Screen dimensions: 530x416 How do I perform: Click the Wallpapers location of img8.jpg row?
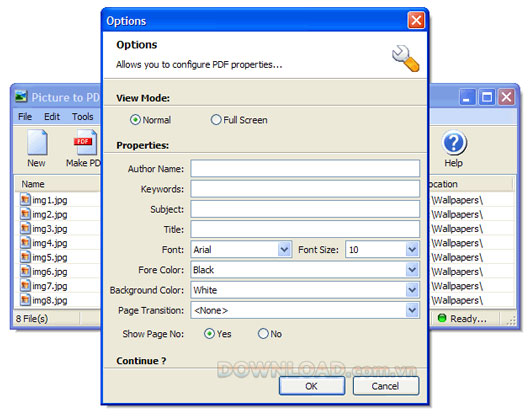tap(457, 300)
